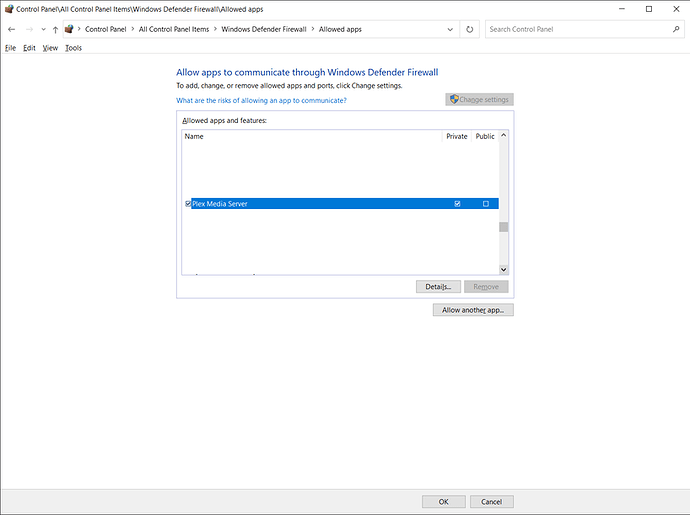
Task: Click Allow another app button
Action: pos(473,310)
